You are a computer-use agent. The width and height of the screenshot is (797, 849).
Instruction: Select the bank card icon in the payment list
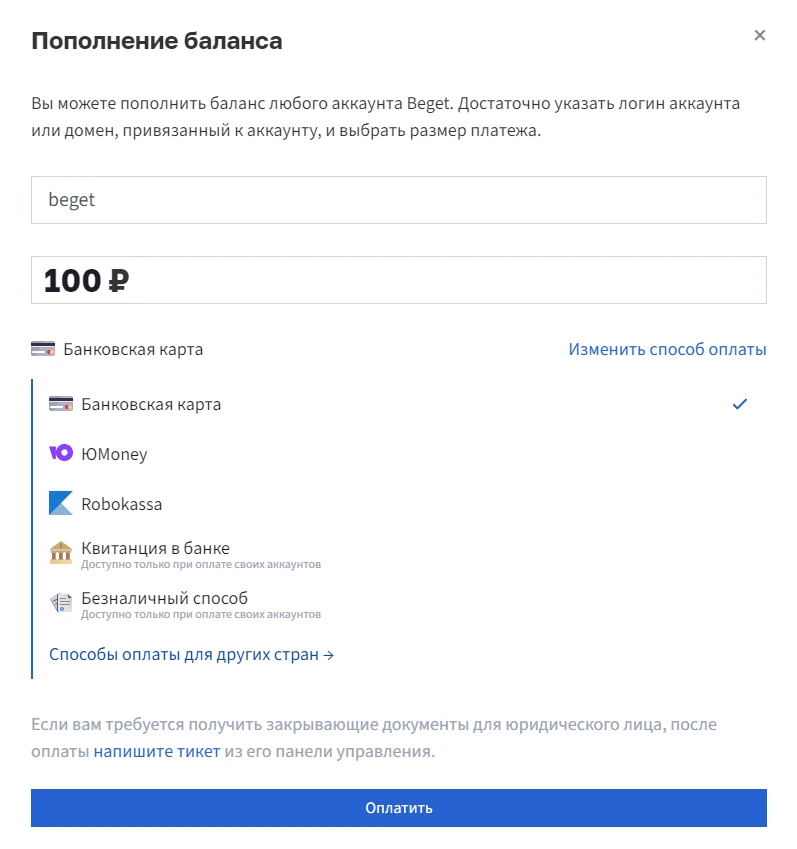61,404
